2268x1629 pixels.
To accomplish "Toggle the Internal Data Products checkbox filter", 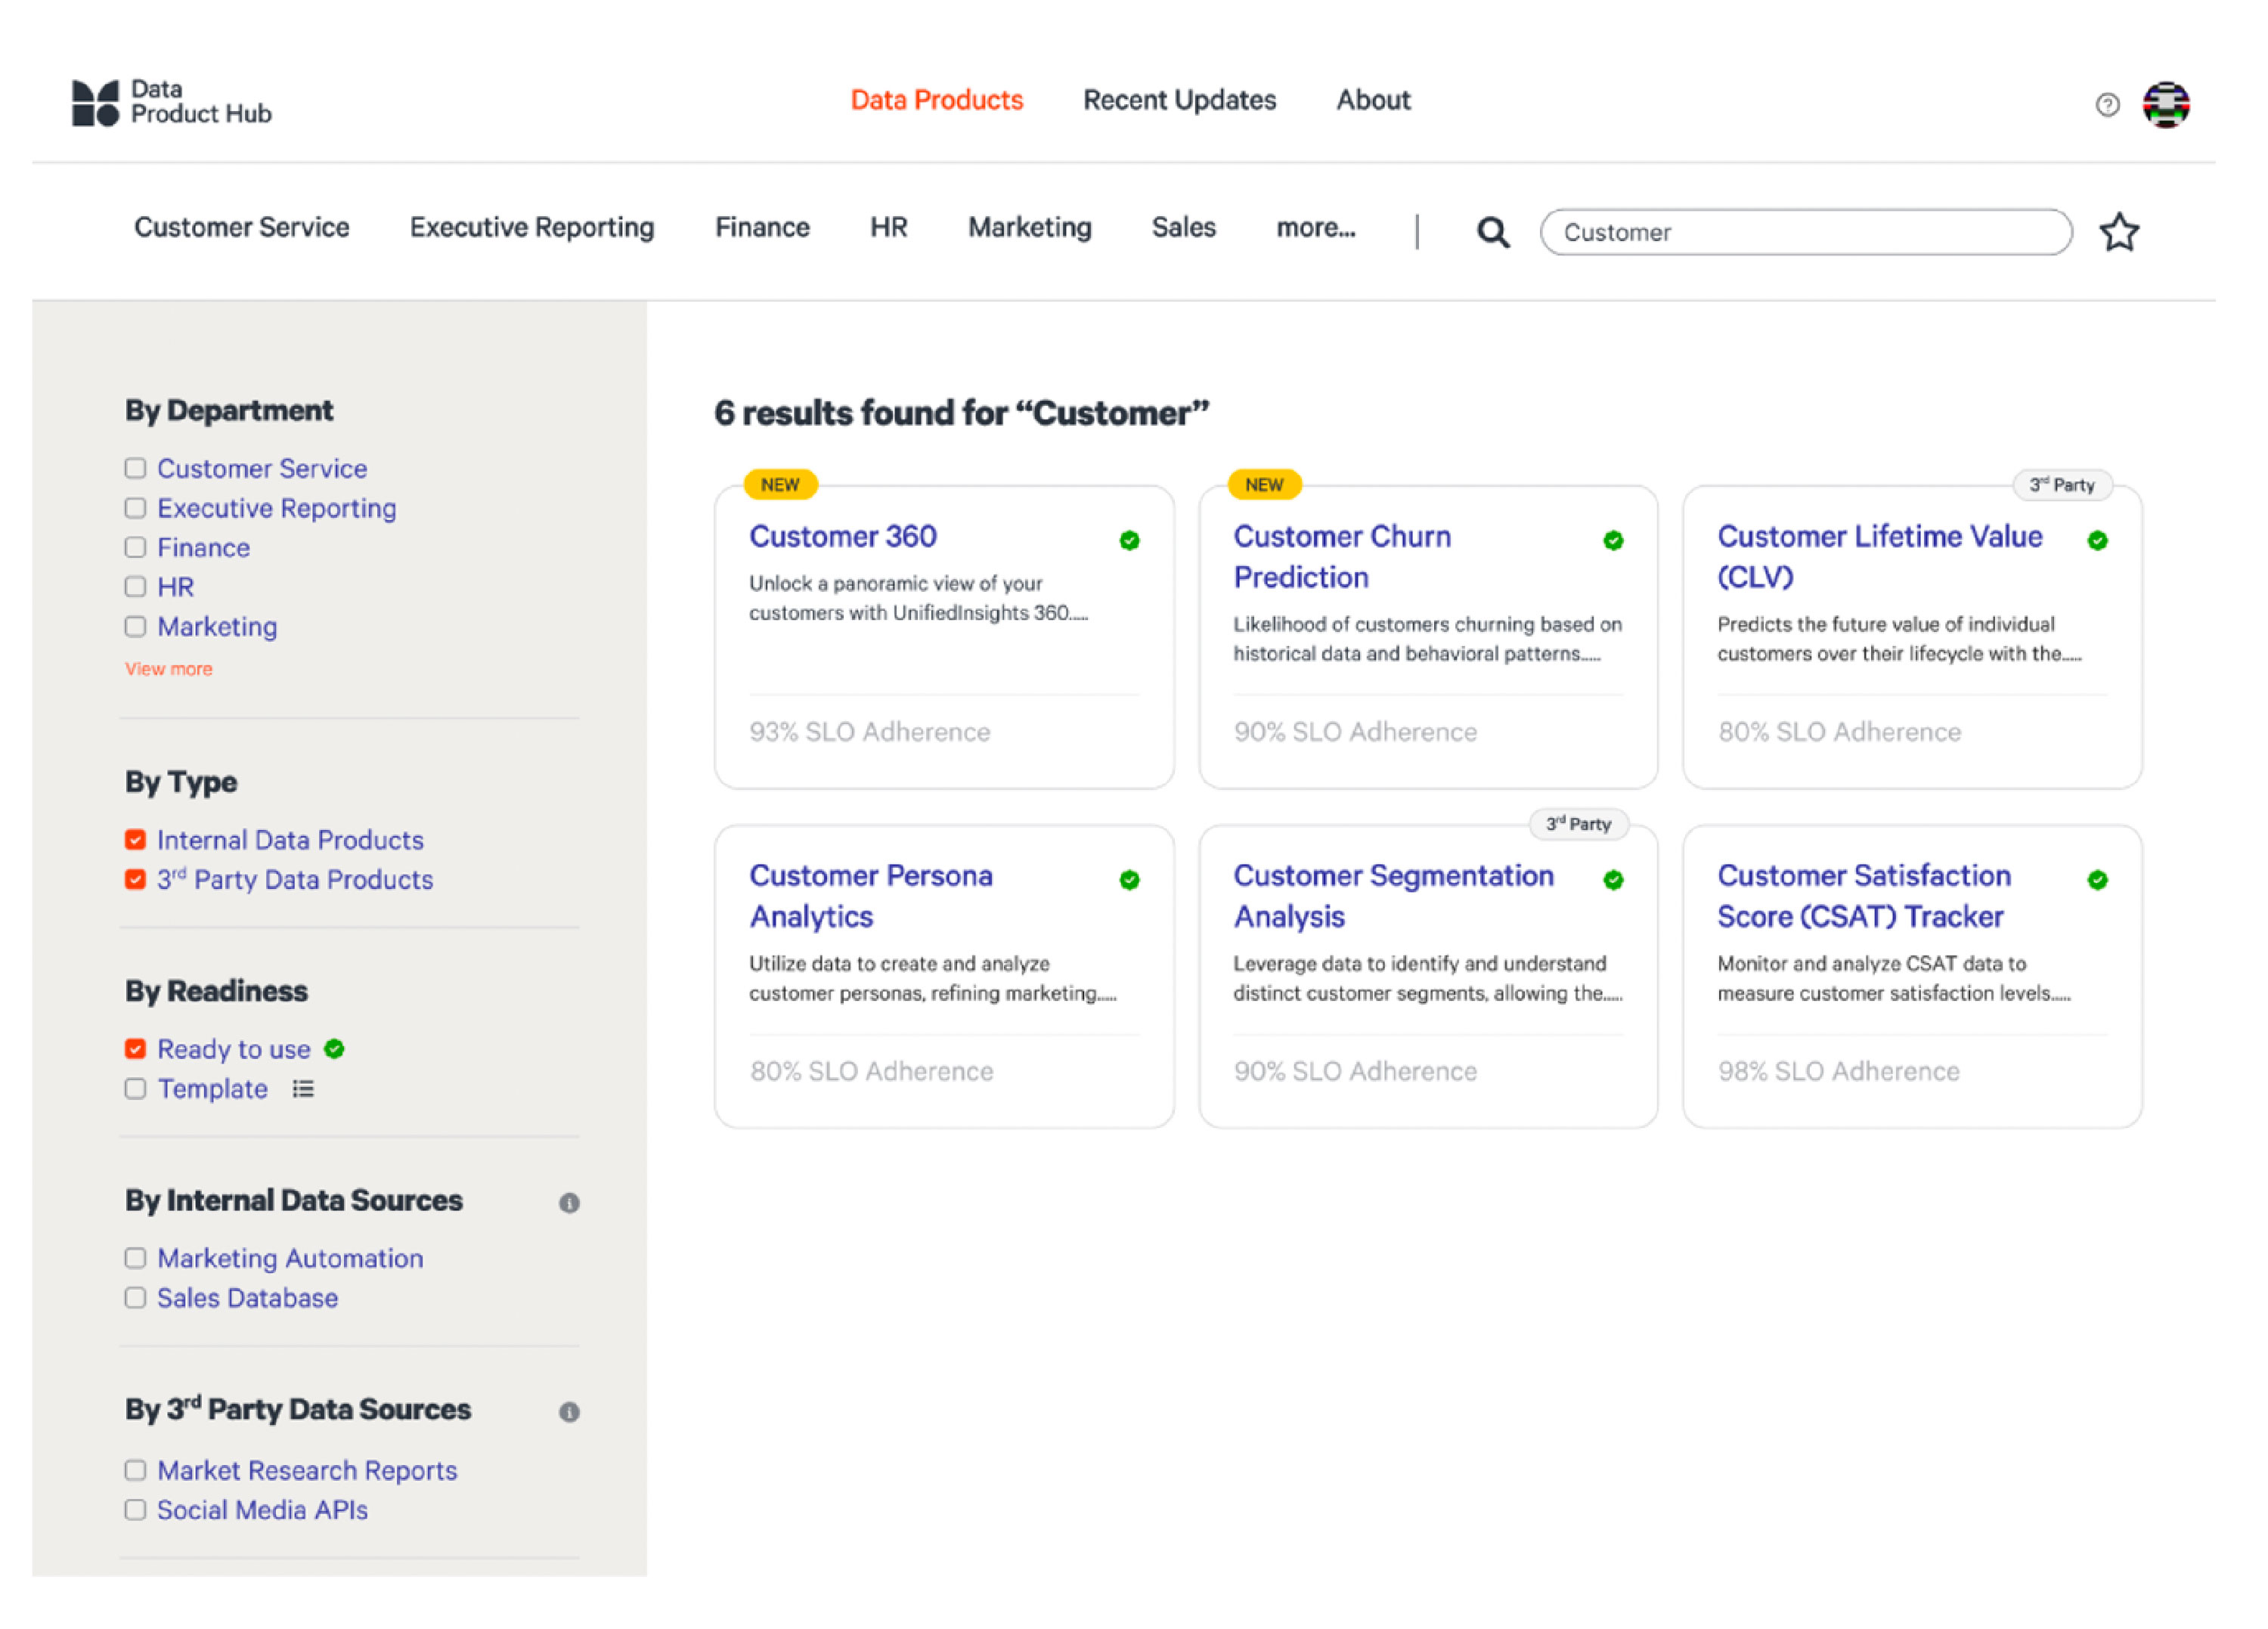I will click(139, 840).
